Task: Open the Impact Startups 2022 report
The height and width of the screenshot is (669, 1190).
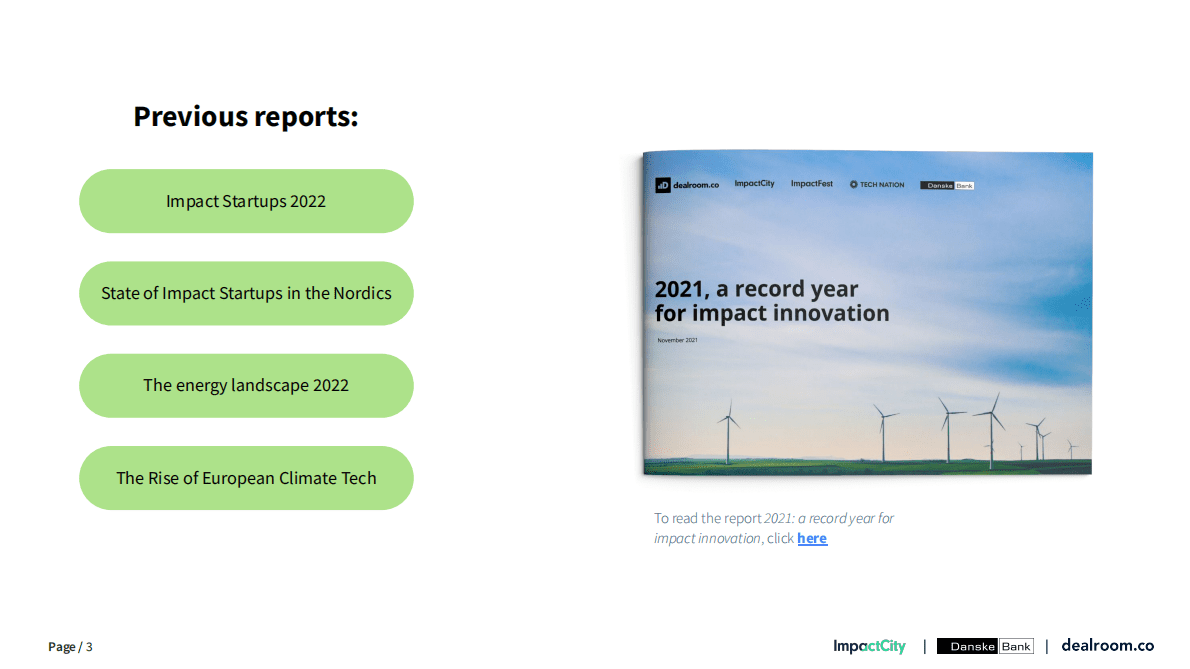Action: (246, 201)
